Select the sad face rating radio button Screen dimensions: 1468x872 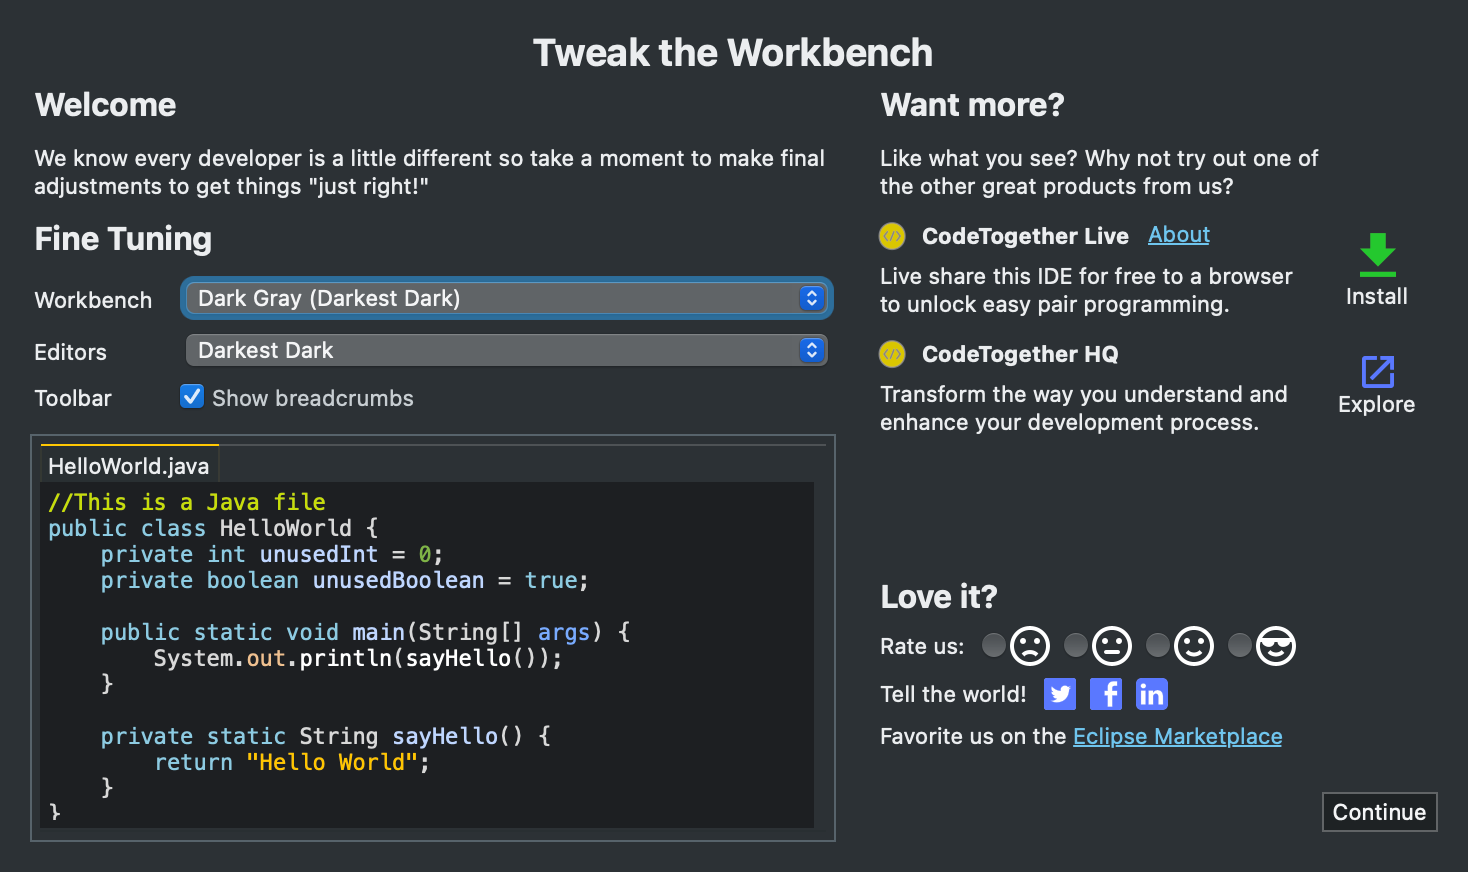tap(993, 646)
